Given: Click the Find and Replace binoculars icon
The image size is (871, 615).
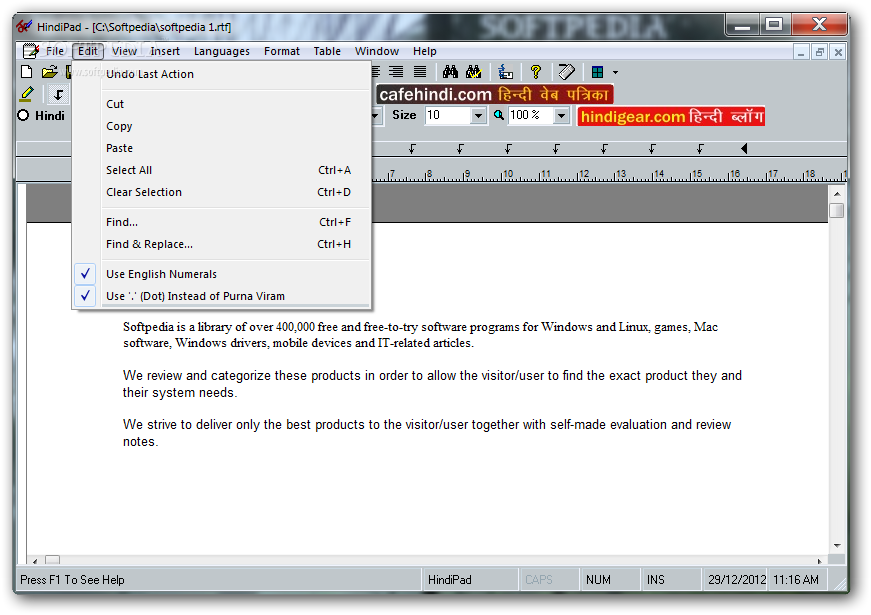Looking at the screenshot, I should click(x=473, y=72).
